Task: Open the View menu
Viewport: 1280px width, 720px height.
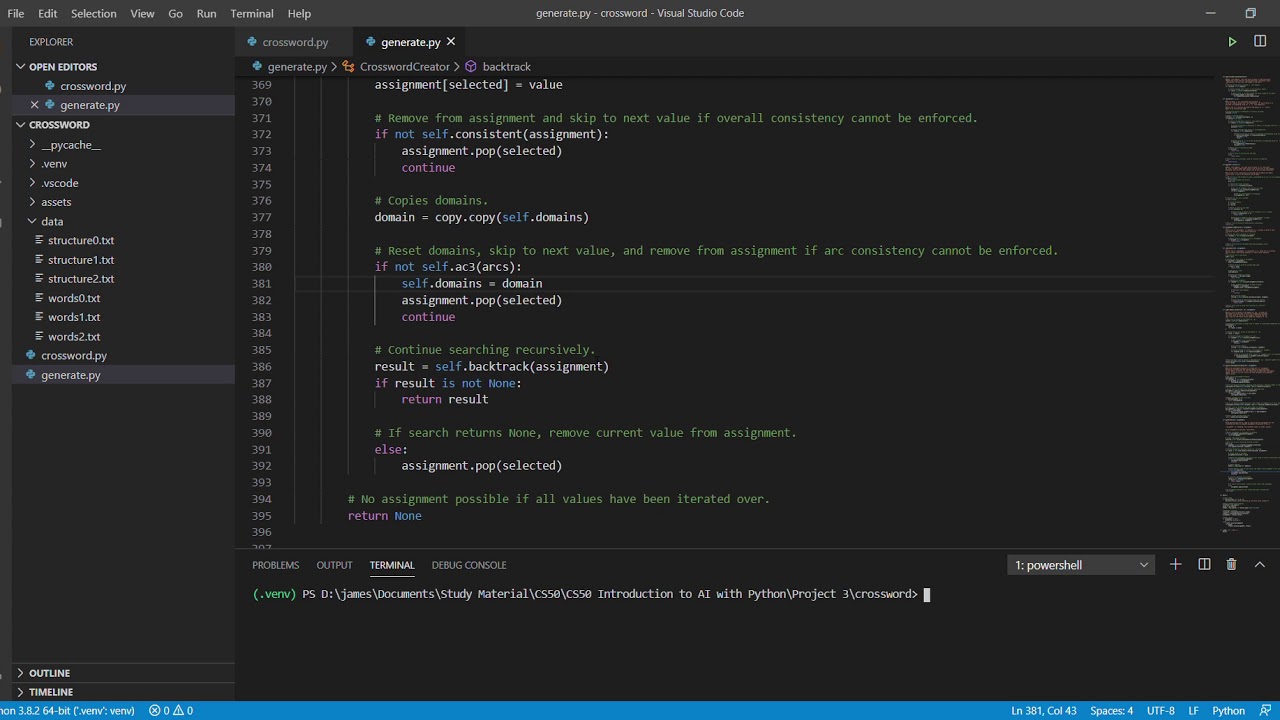Action: click(142, 13)
